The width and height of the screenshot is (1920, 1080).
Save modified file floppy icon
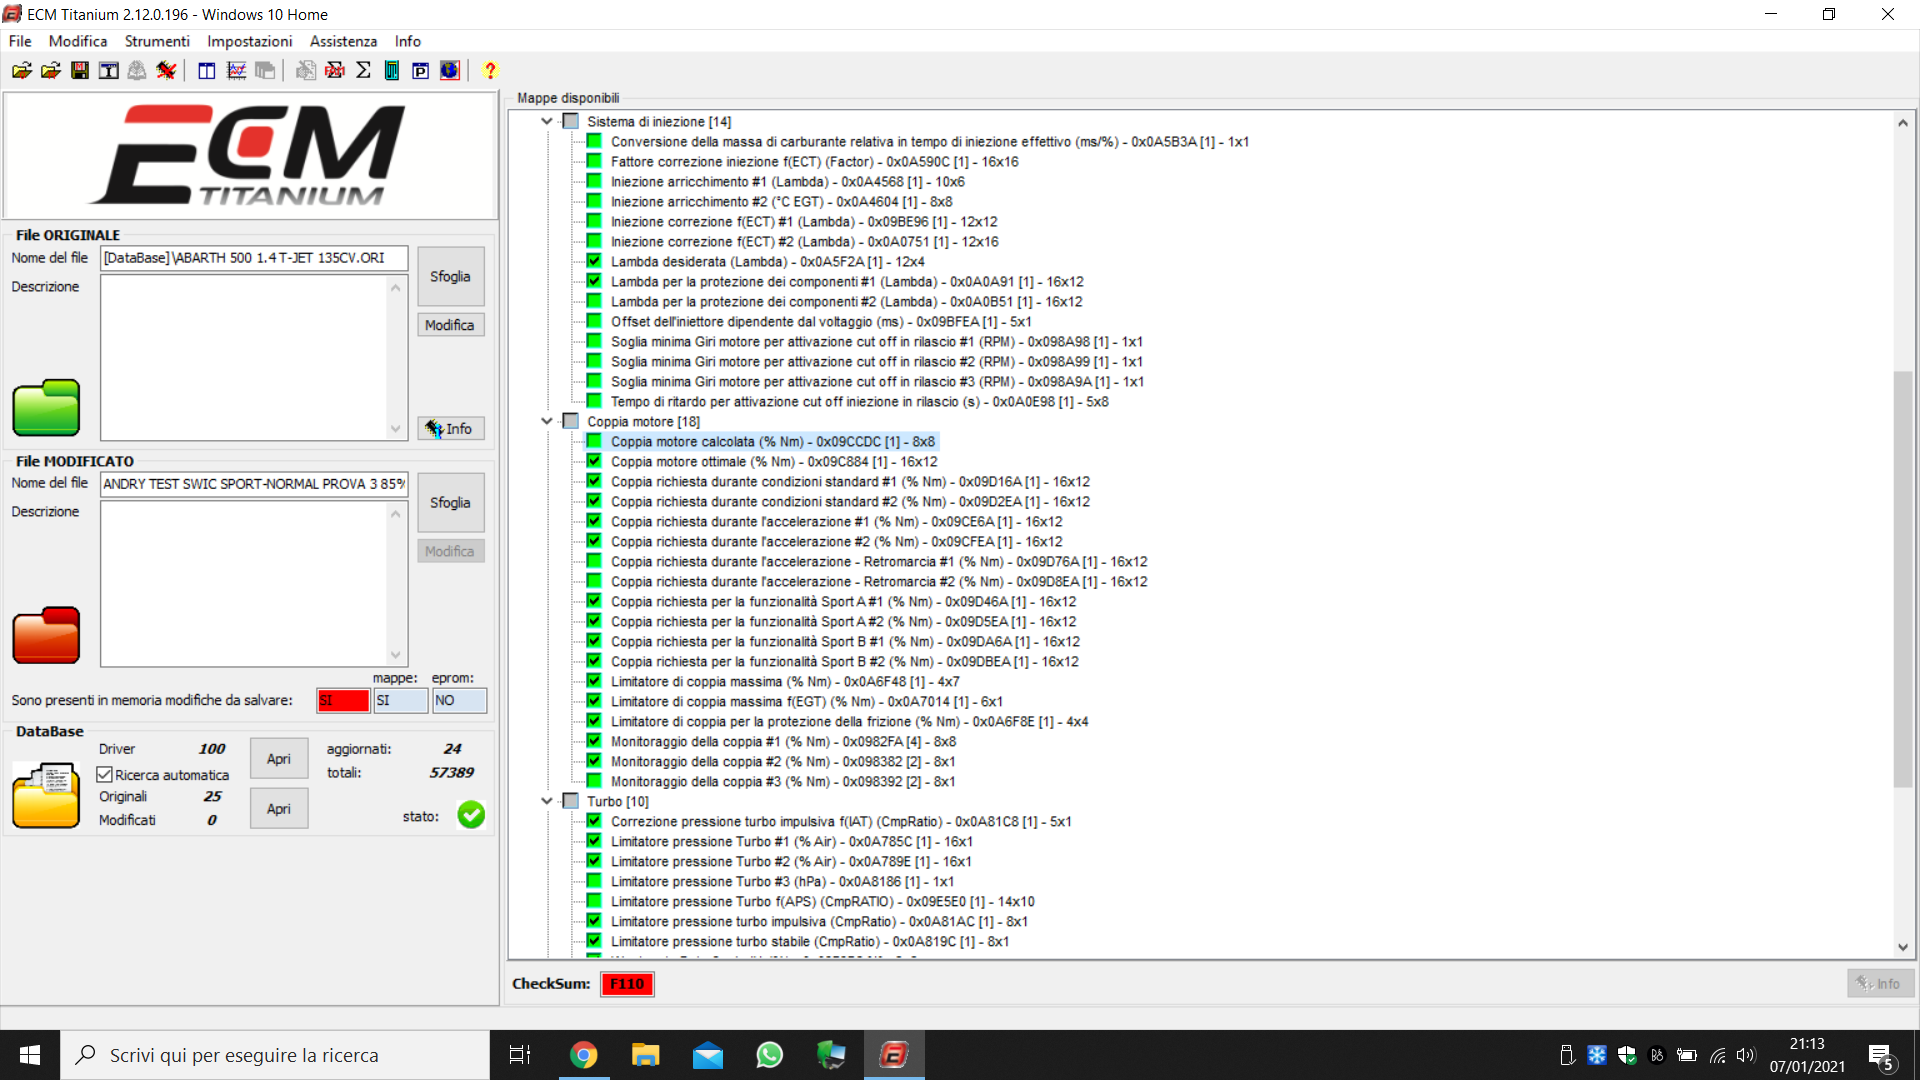(x=80, y=71)
